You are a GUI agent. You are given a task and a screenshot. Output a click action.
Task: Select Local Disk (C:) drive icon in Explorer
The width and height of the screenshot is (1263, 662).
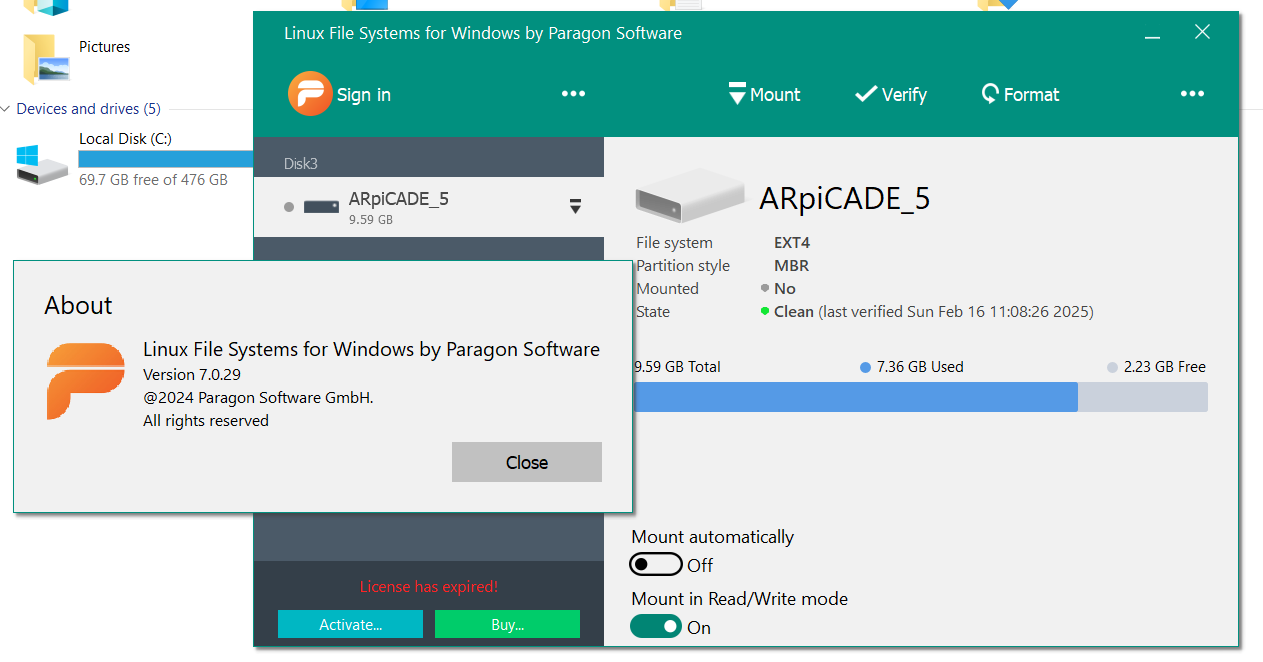point(42,163)
